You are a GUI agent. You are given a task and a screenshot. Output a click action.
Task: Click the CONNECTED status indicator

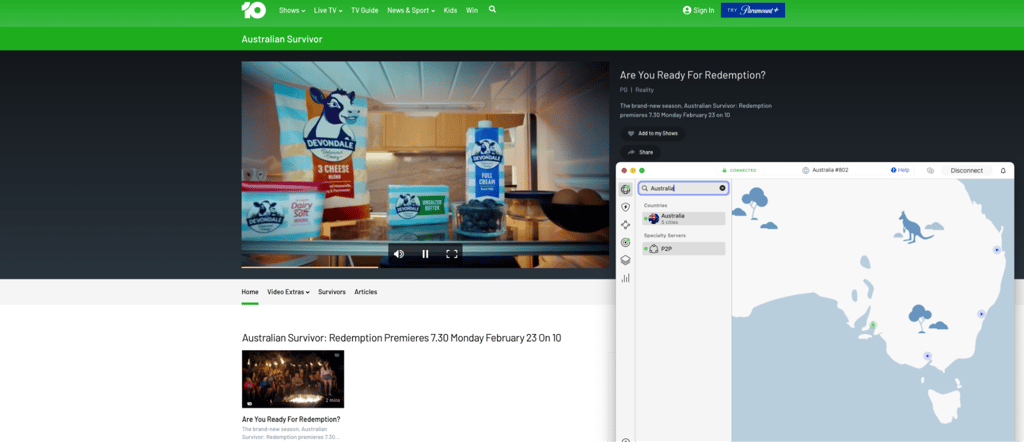(x=739, y=170)
